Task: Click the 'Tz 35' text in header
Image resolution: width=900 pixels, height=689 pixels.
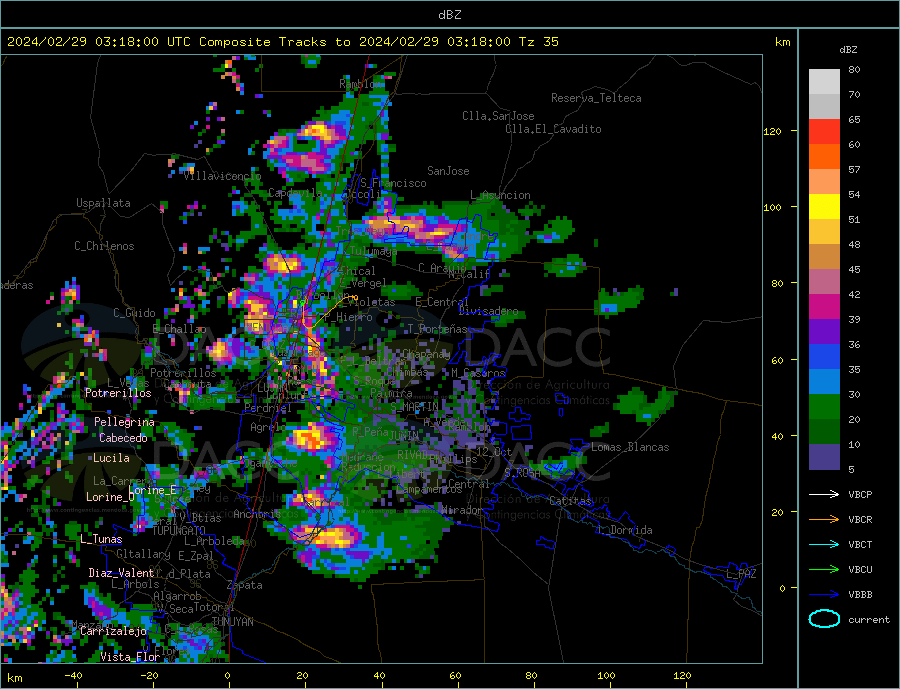Action: (x=538, y=42)
